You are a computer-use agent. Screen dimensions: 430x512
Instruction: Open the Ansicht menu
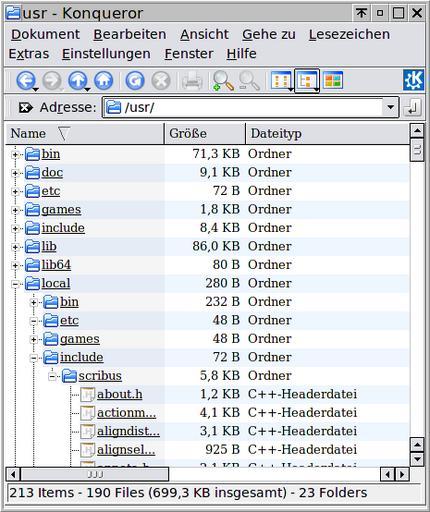204,34
